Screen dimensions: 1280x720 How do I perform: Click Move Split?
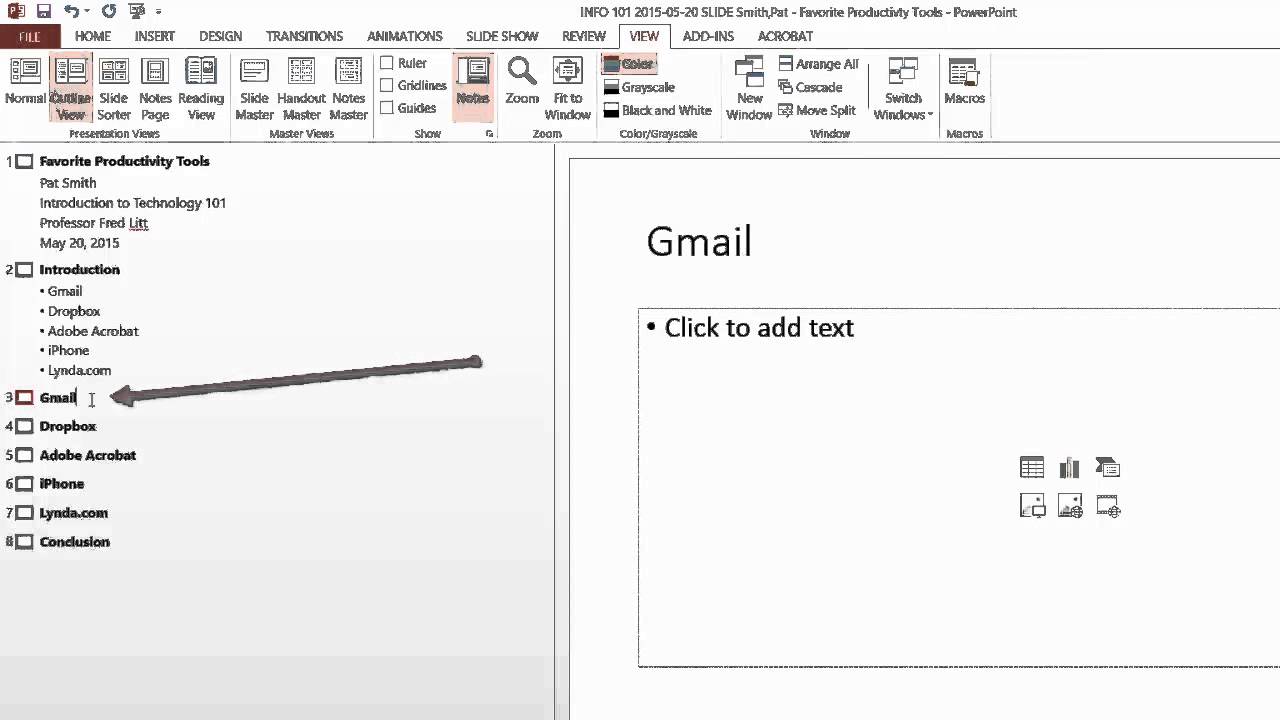(x=816, y=110)
